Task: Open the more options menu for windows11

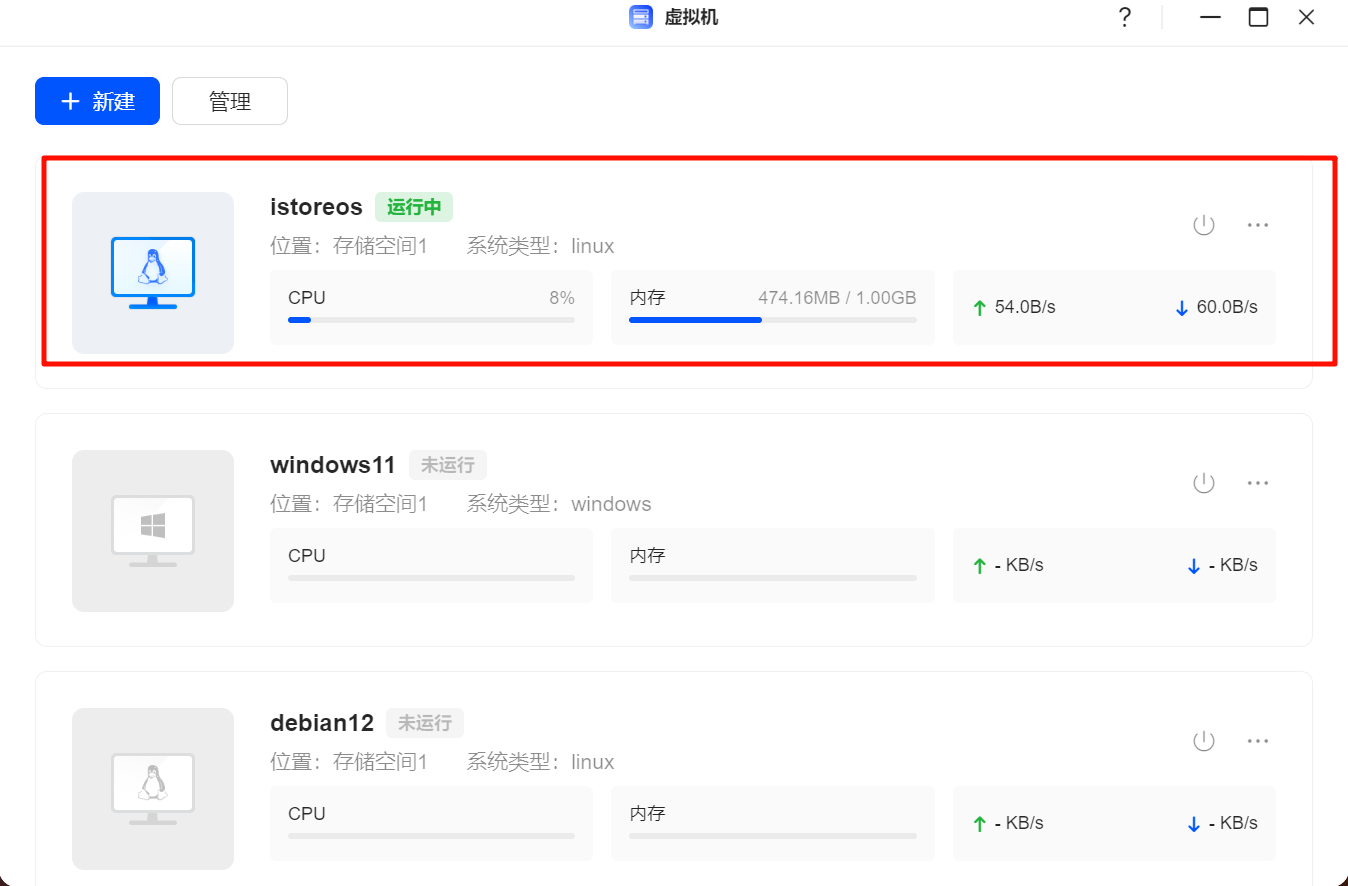Action: coord(1258,483)
